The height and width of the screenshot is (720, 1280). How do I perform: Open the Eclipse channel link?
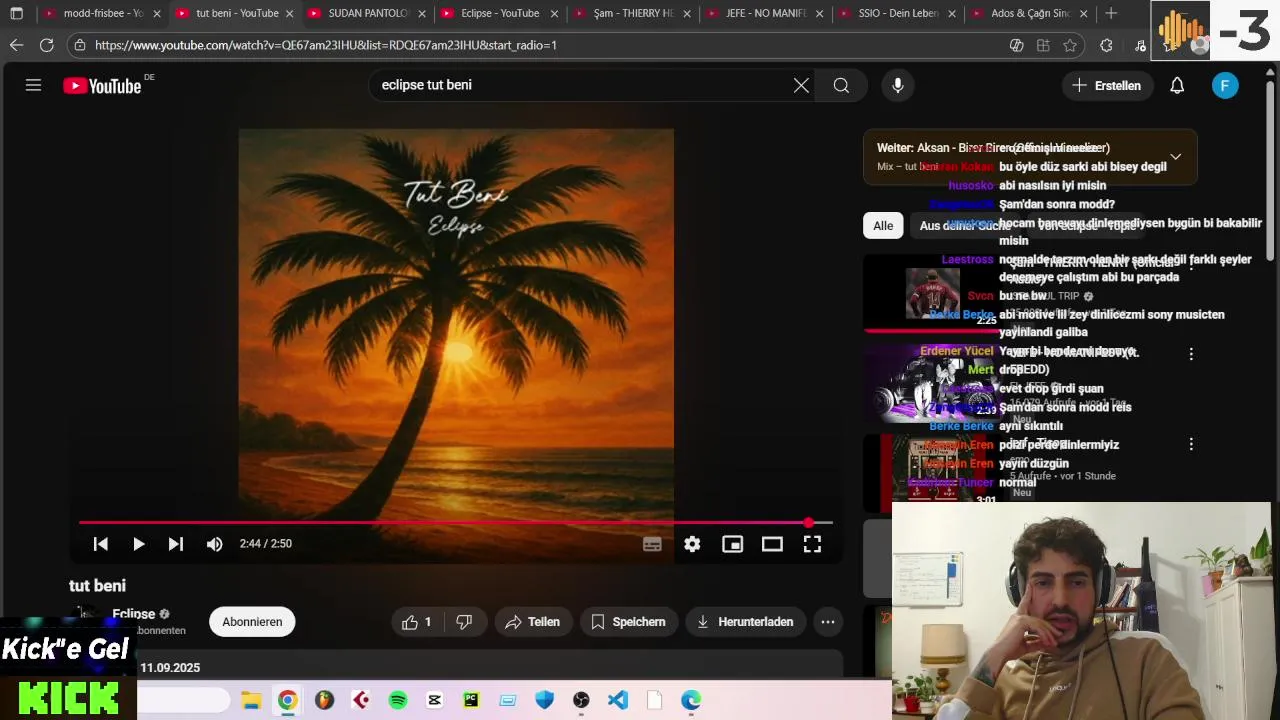click(134, 614)
